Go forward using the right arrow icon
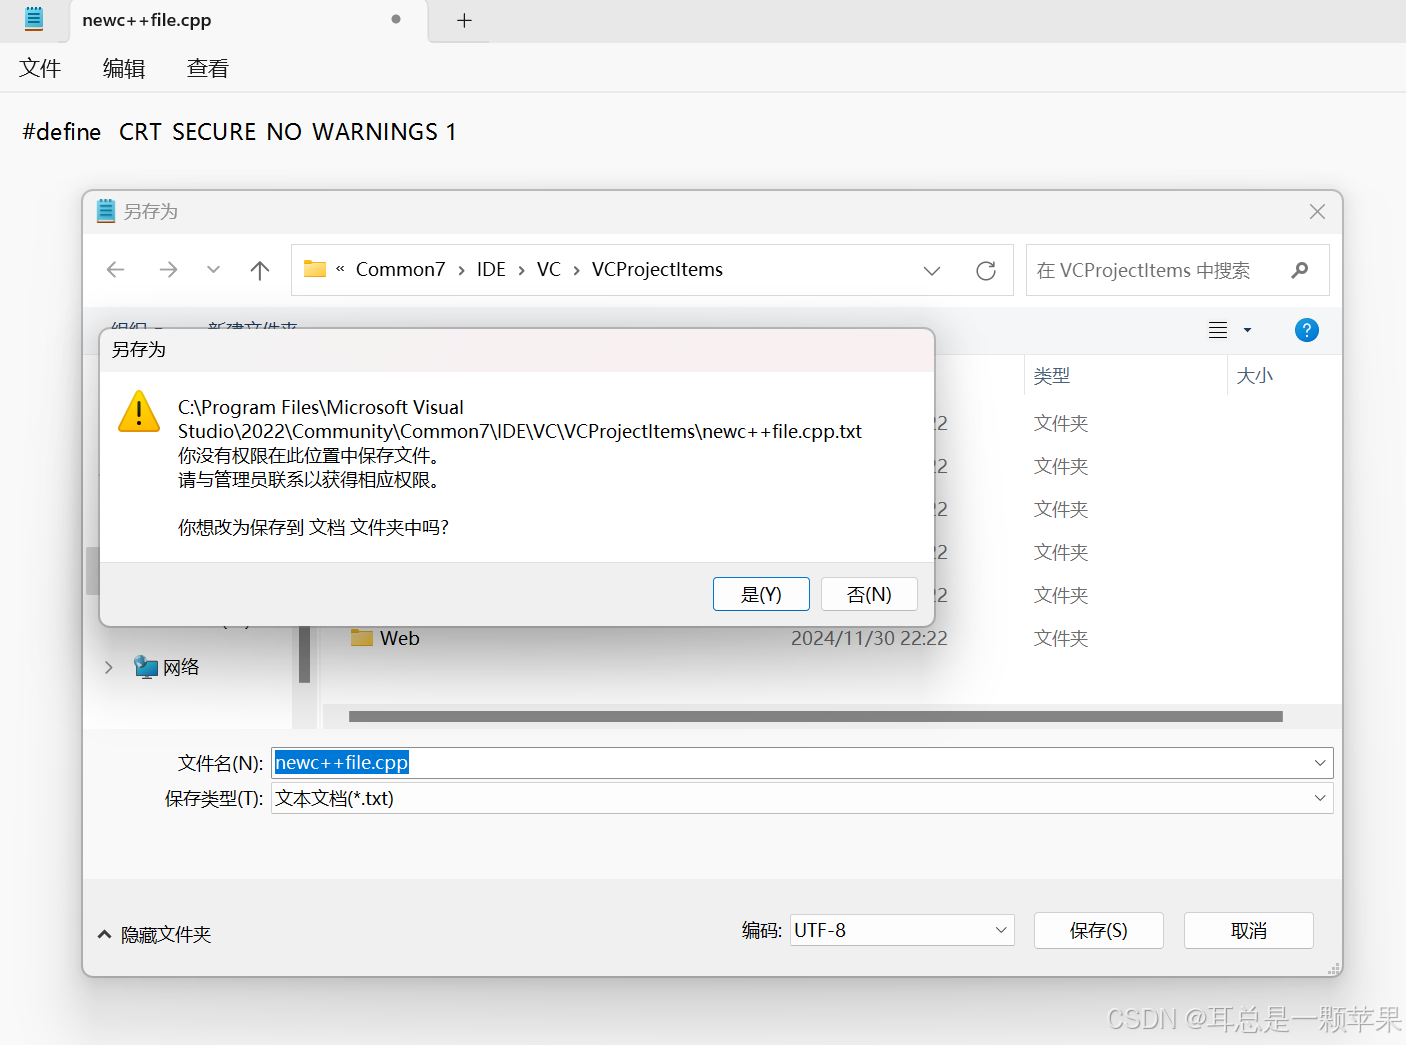The width and height of the screenshot is (1406, 1045). (x=168, y=270)
